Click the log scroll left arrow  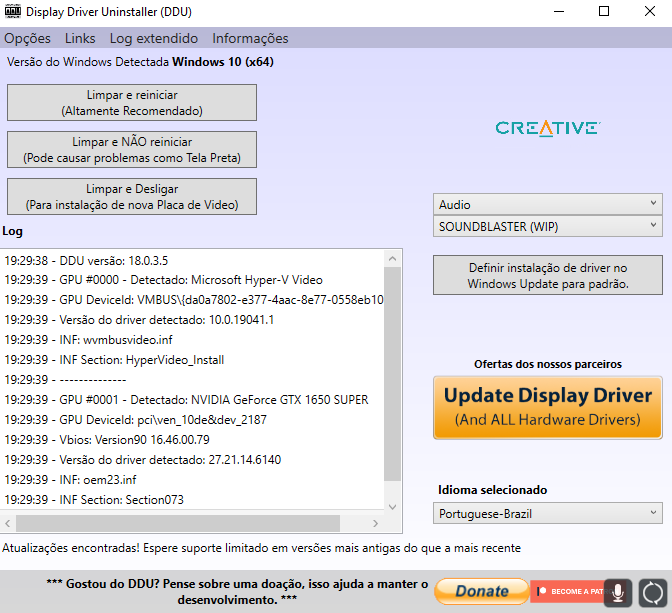[x=8, y=523]
